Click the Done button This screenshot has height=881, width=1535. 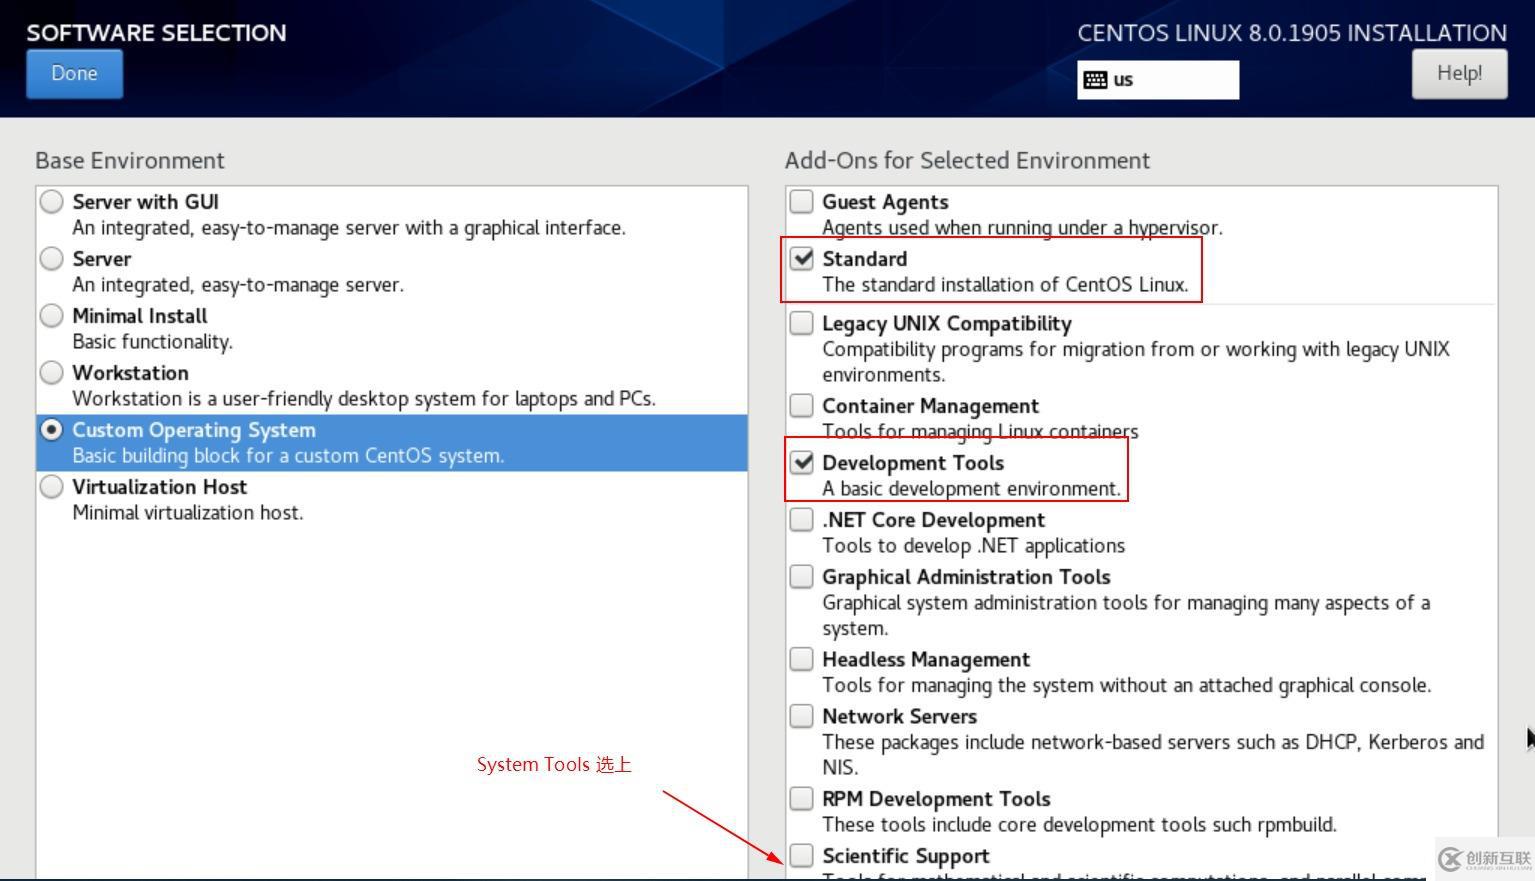coord(74,74)
